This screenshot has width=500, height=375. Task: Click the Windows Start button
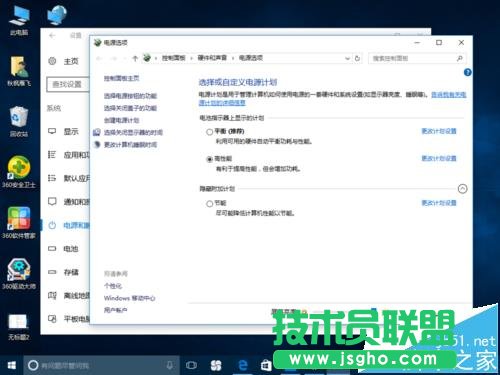(x=12, y=366)
